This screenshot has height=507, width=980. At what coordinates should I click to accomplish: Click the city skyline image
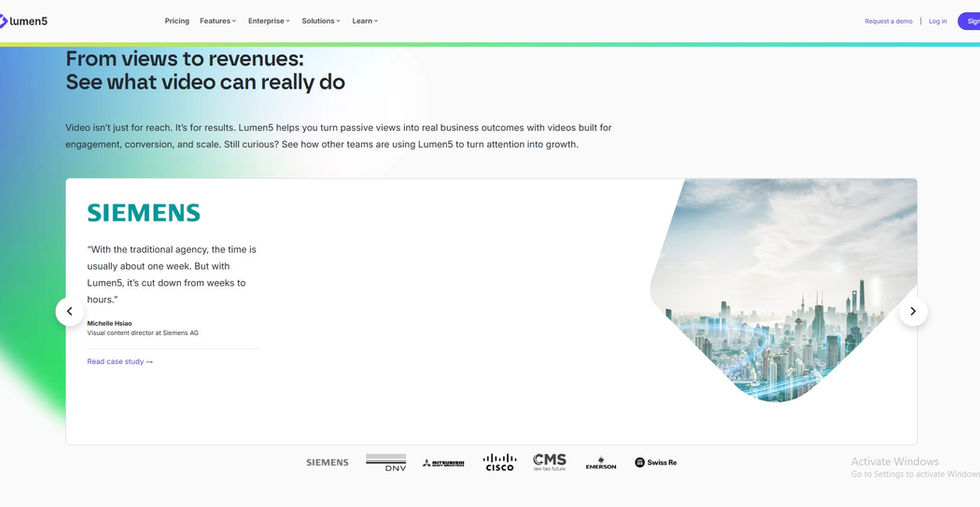pos(784,290)
